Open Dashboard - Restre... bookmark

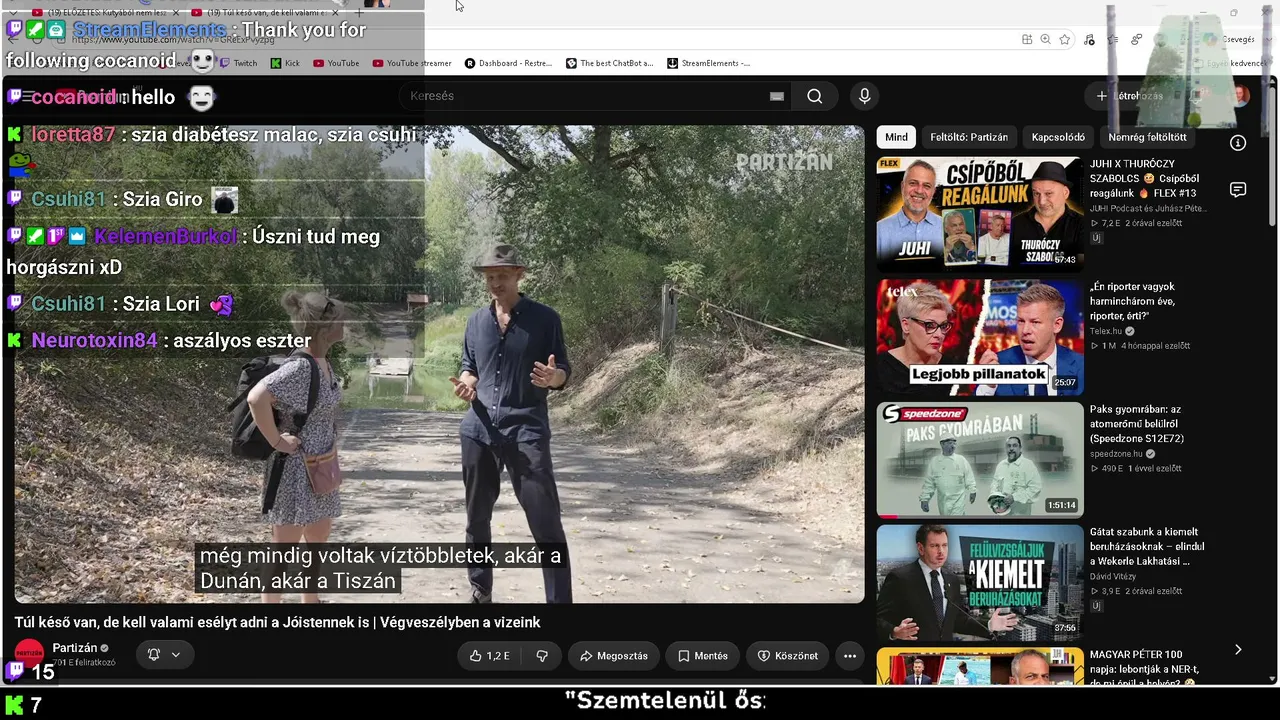(508, 63)
